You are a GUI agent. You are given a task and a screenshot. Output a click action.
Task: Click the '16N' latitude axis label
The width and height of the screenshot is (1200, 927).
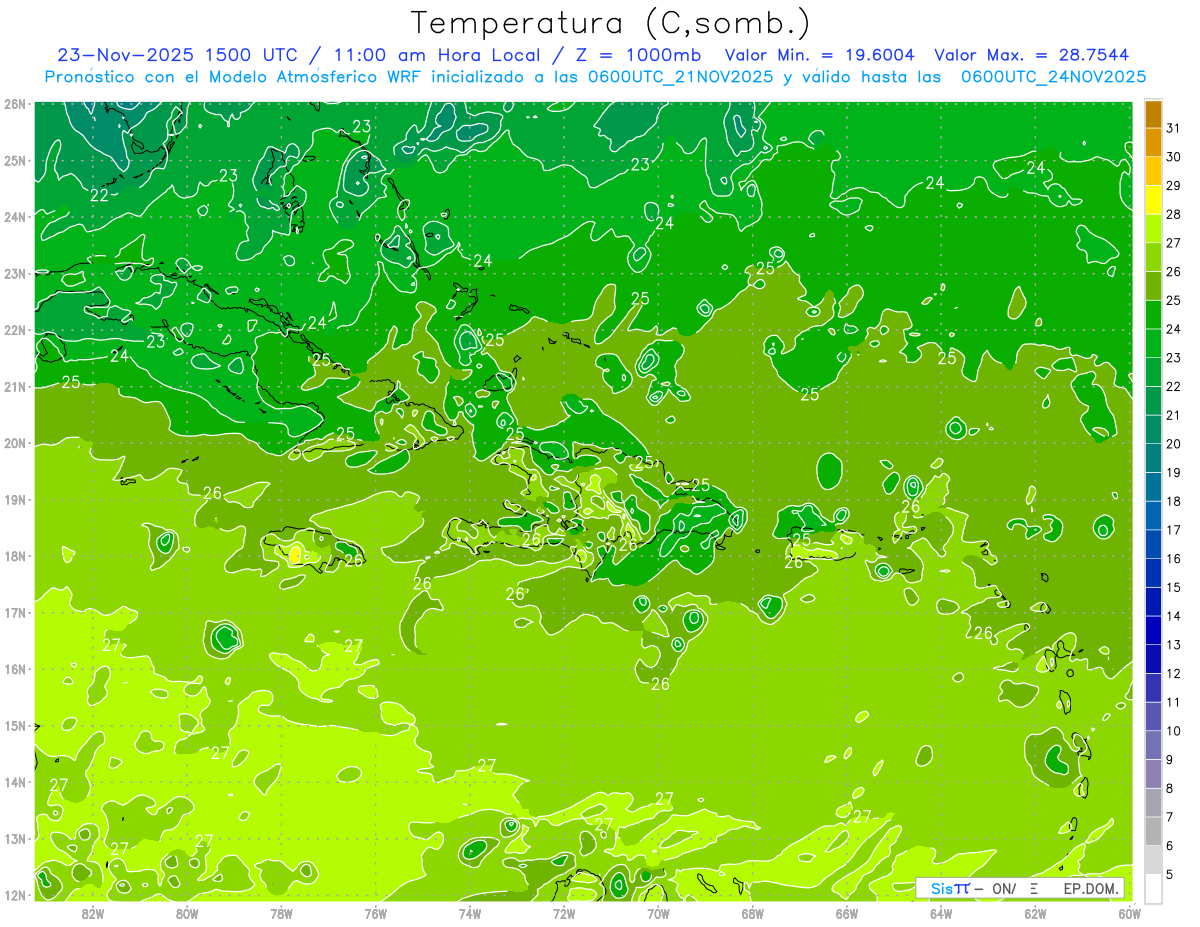(15, 669)
